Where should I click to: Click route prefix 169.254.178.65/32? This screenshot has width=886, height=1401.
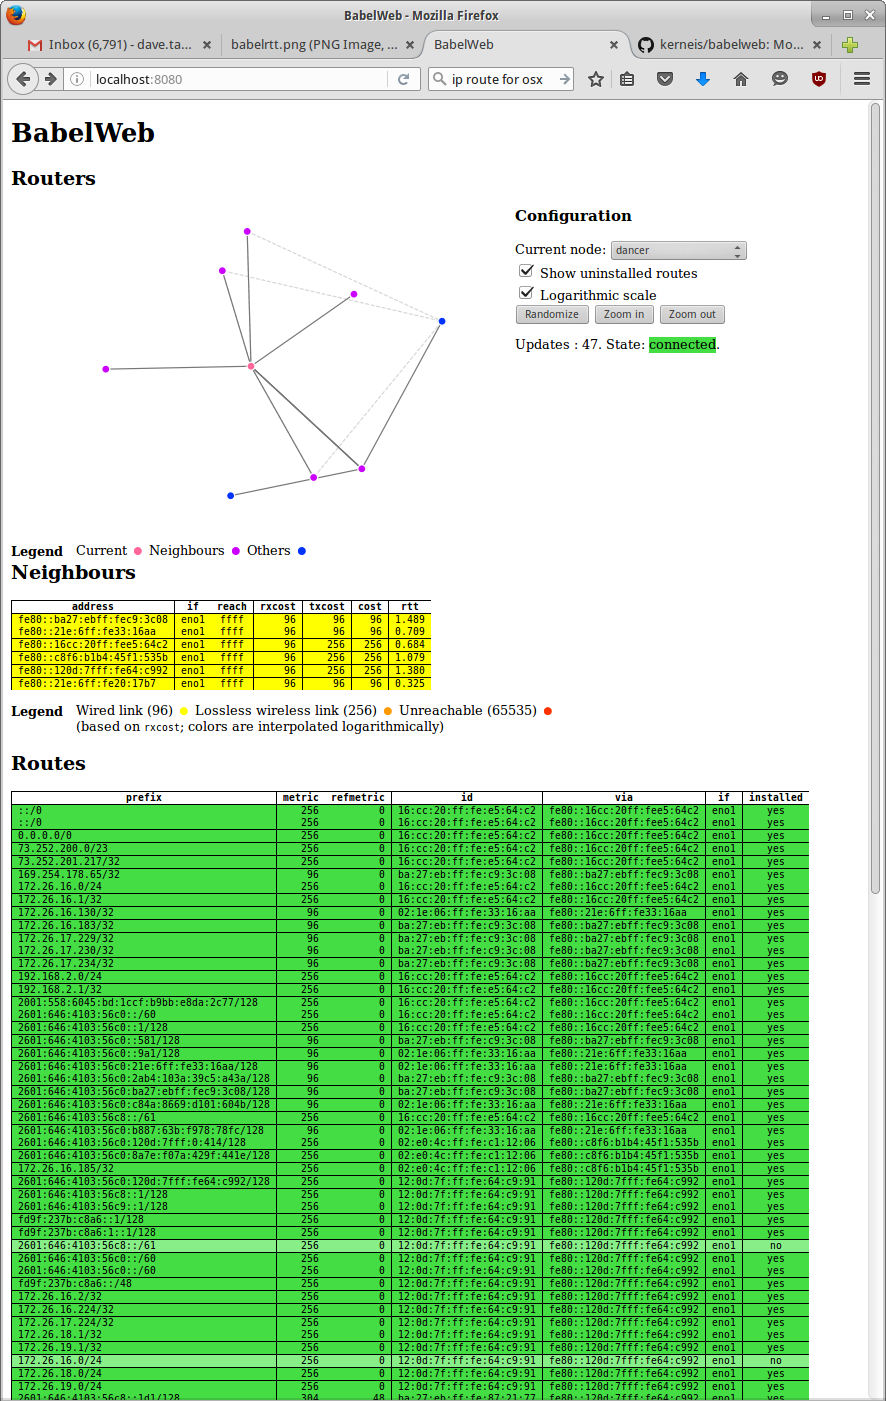[x=69, y=874]
